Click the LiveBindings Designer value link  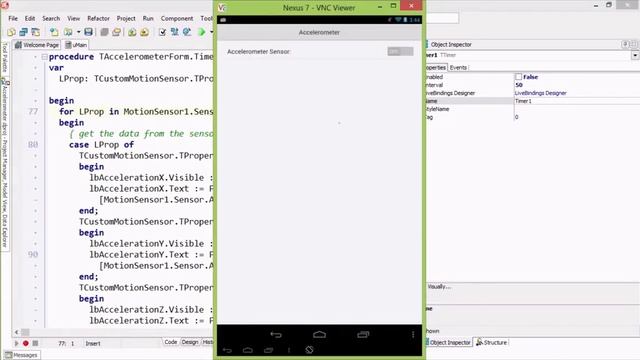click(x=540, y=93)
